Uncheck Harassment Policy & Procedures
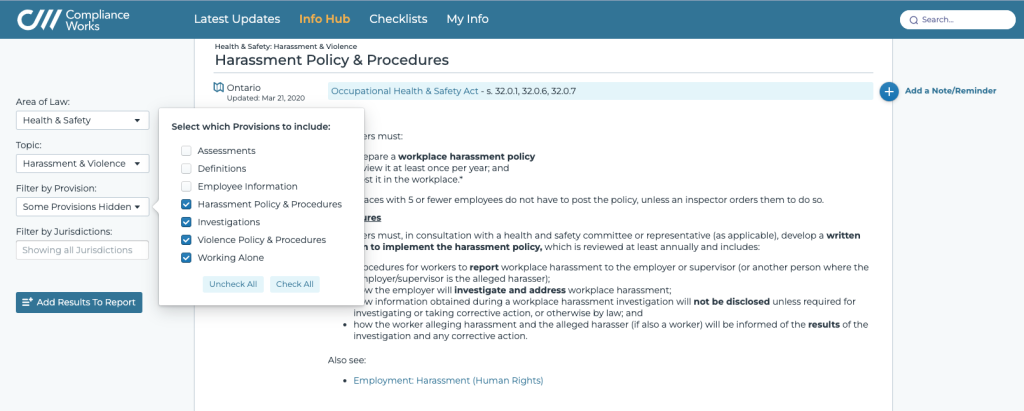 pyautogui.click(x=187, y=205)
